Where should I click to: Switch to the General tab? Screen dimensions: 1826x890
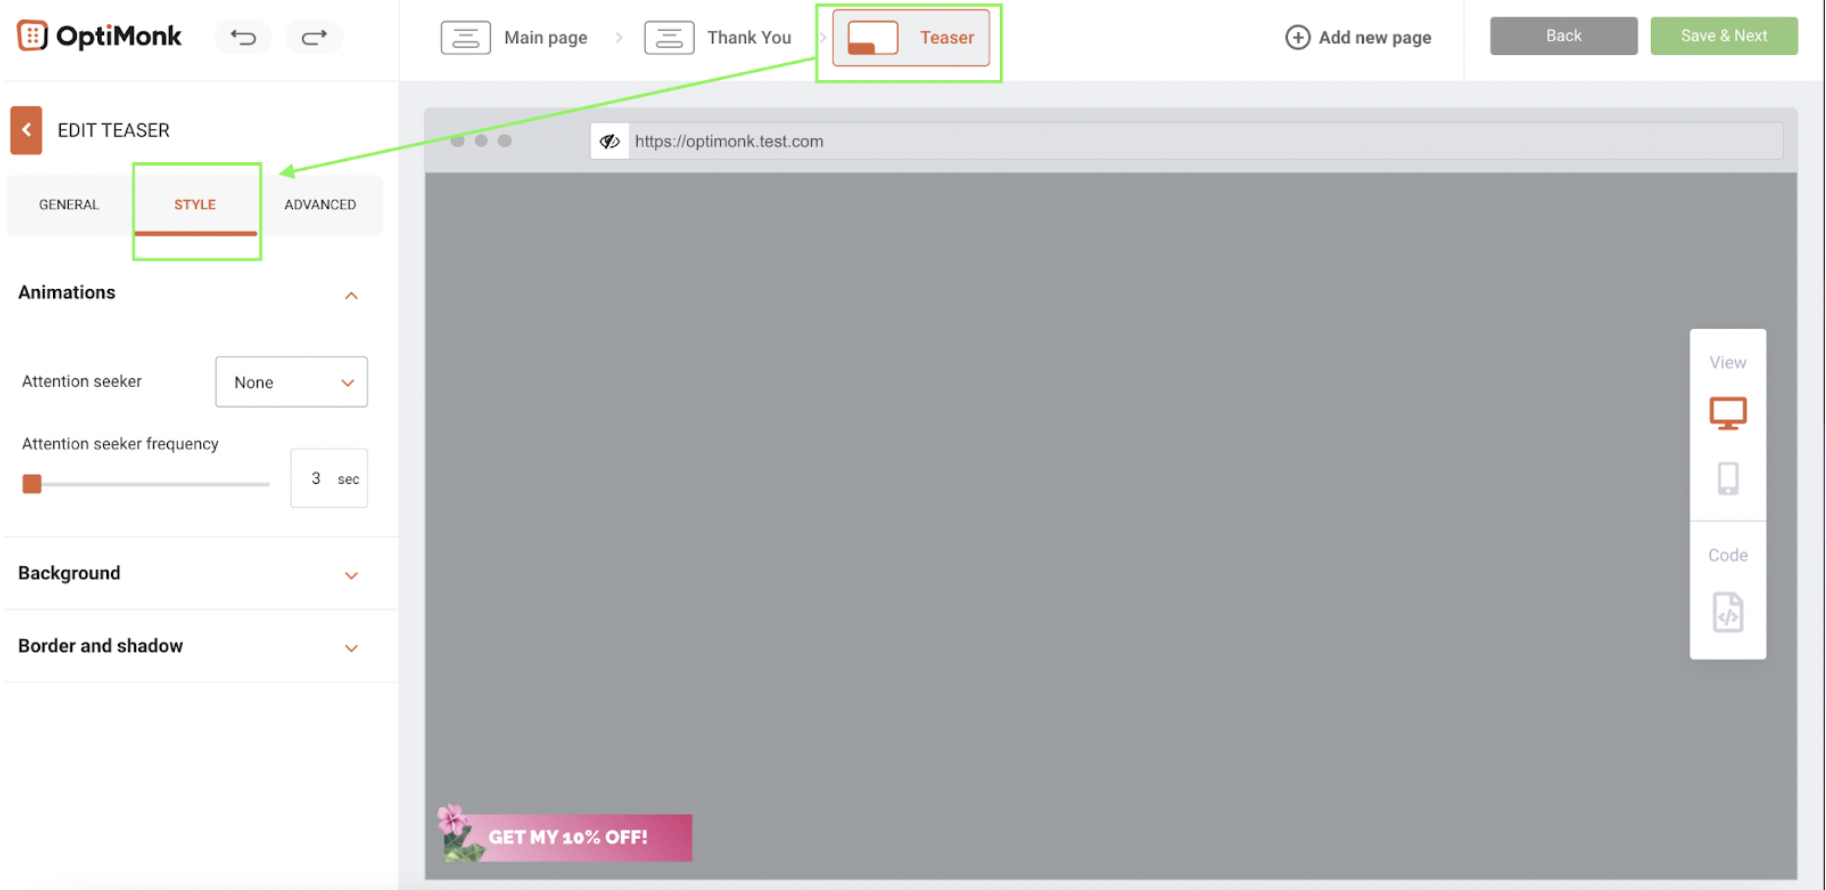click(x=69, y=204)
